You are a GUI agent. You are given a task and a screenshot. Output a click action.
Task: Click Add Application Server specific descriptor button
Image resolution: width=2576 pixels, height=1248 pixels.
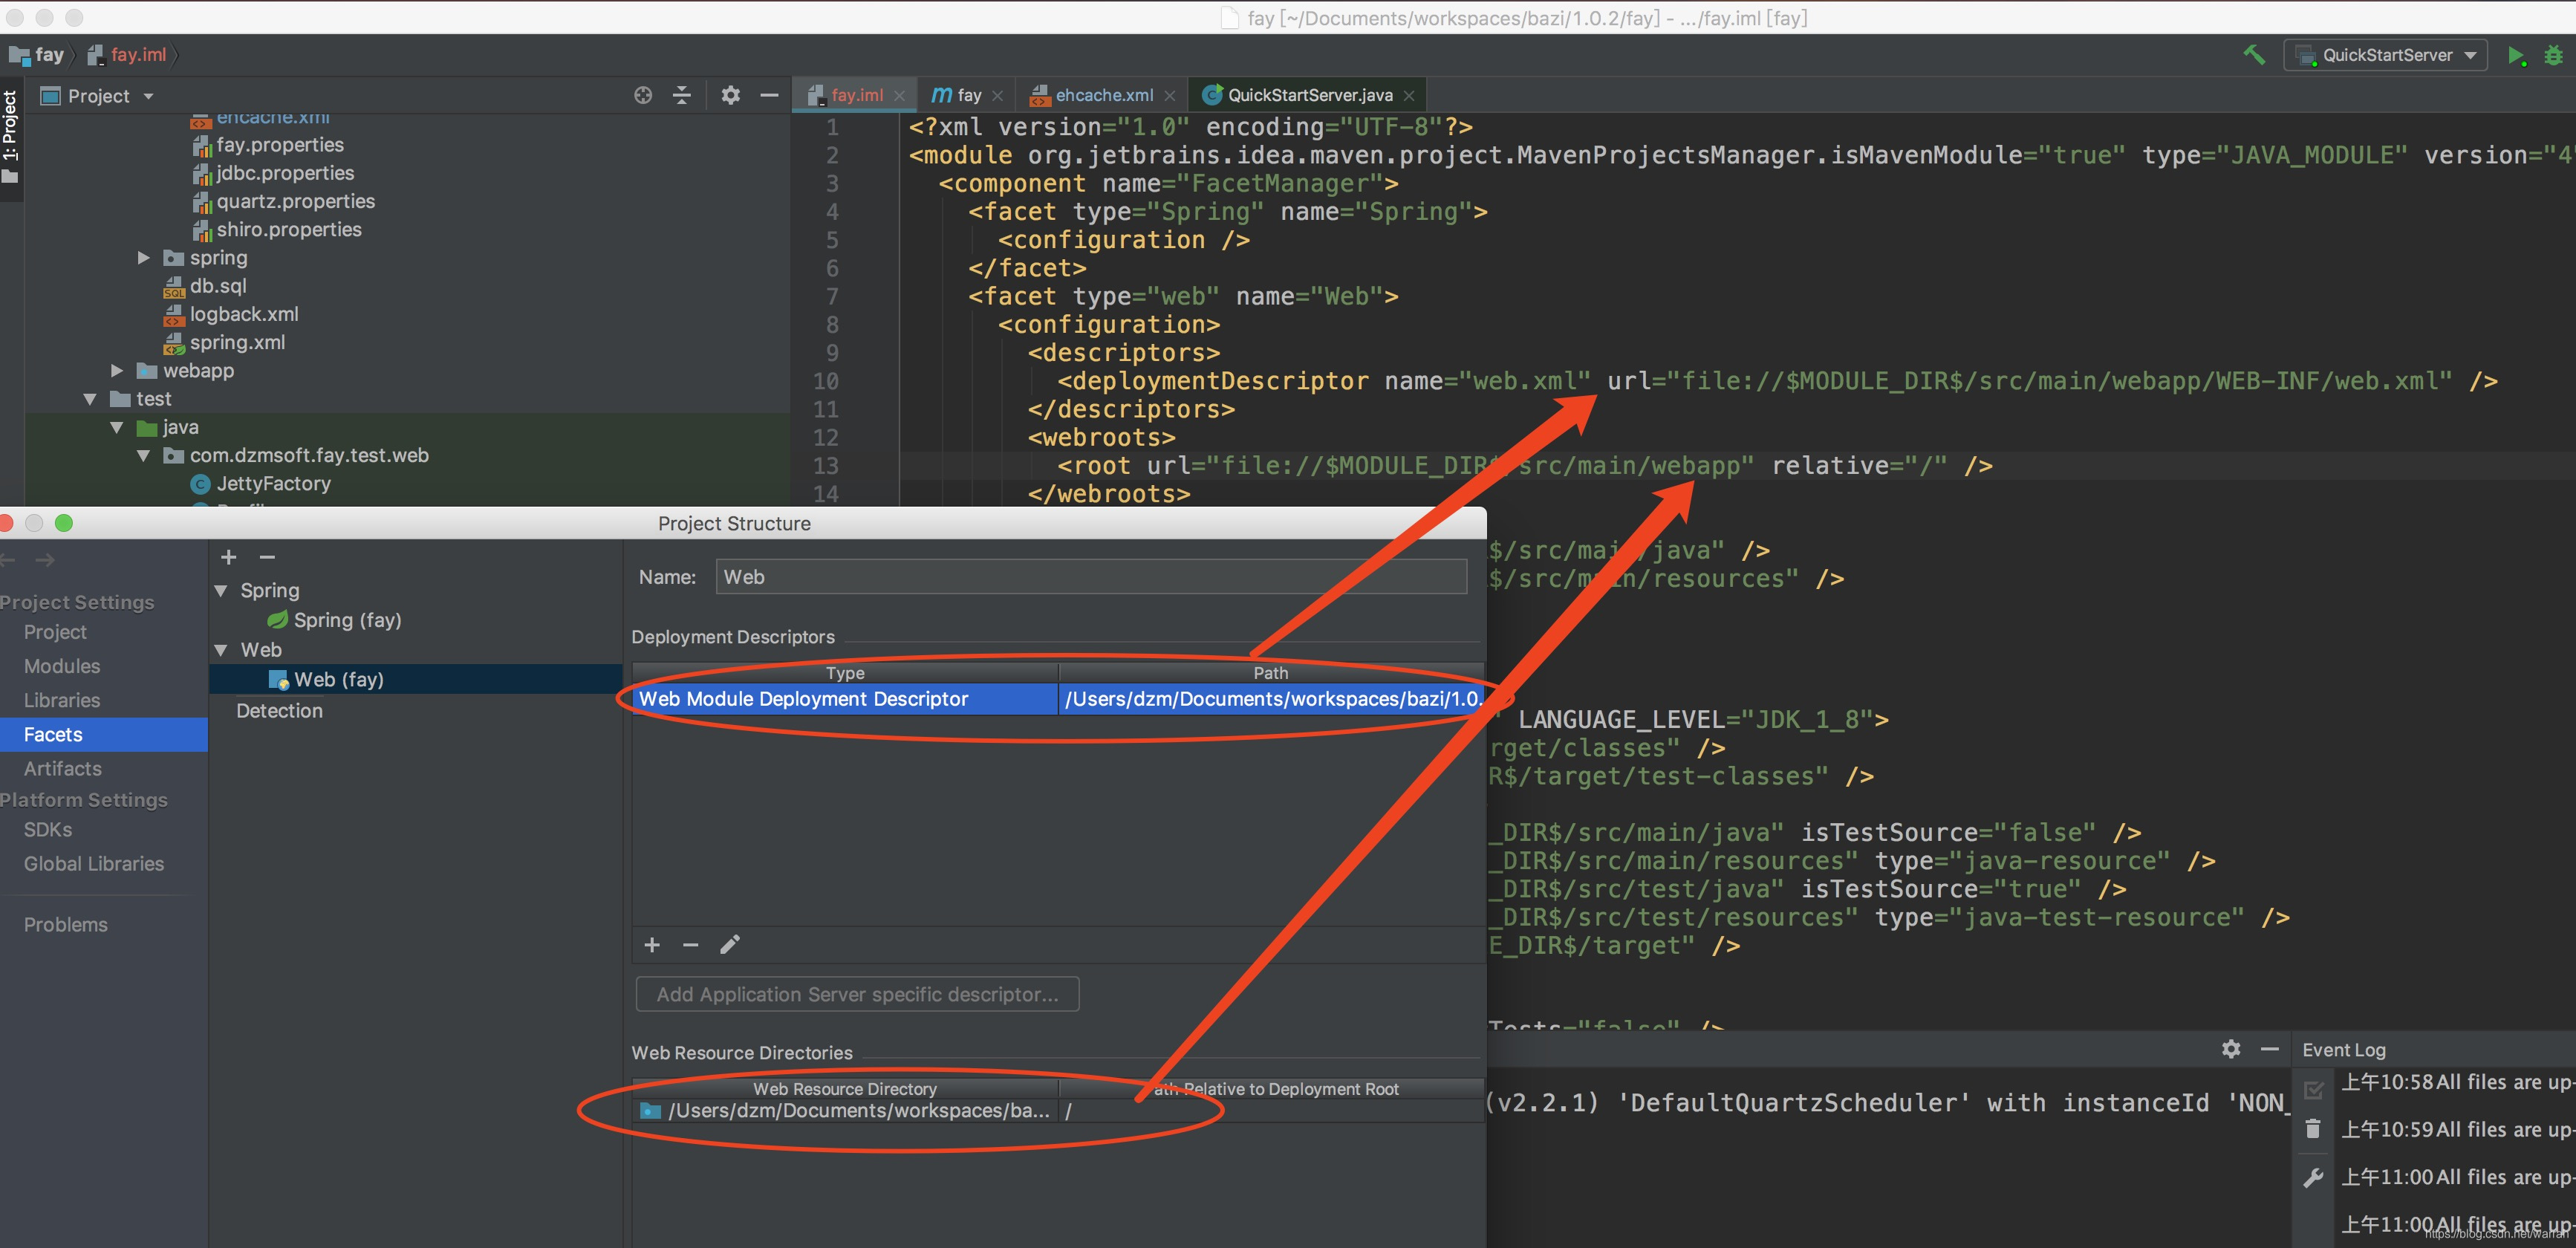pyautogui.click(x=857, y=994)
